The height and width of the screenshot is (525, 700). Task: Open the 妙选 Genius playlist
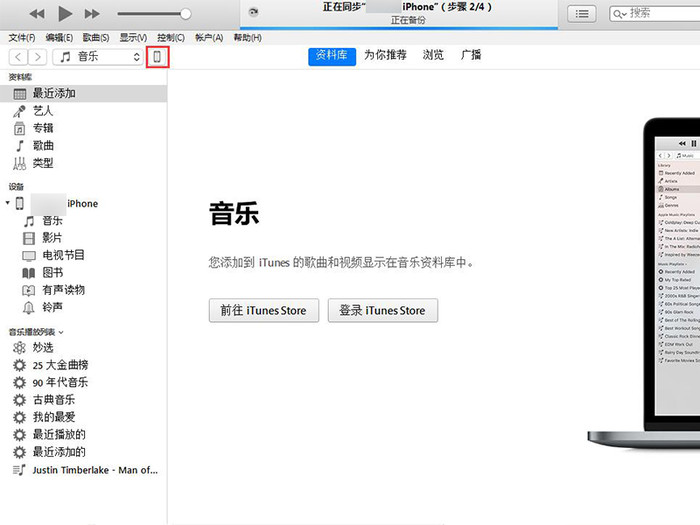83,348
